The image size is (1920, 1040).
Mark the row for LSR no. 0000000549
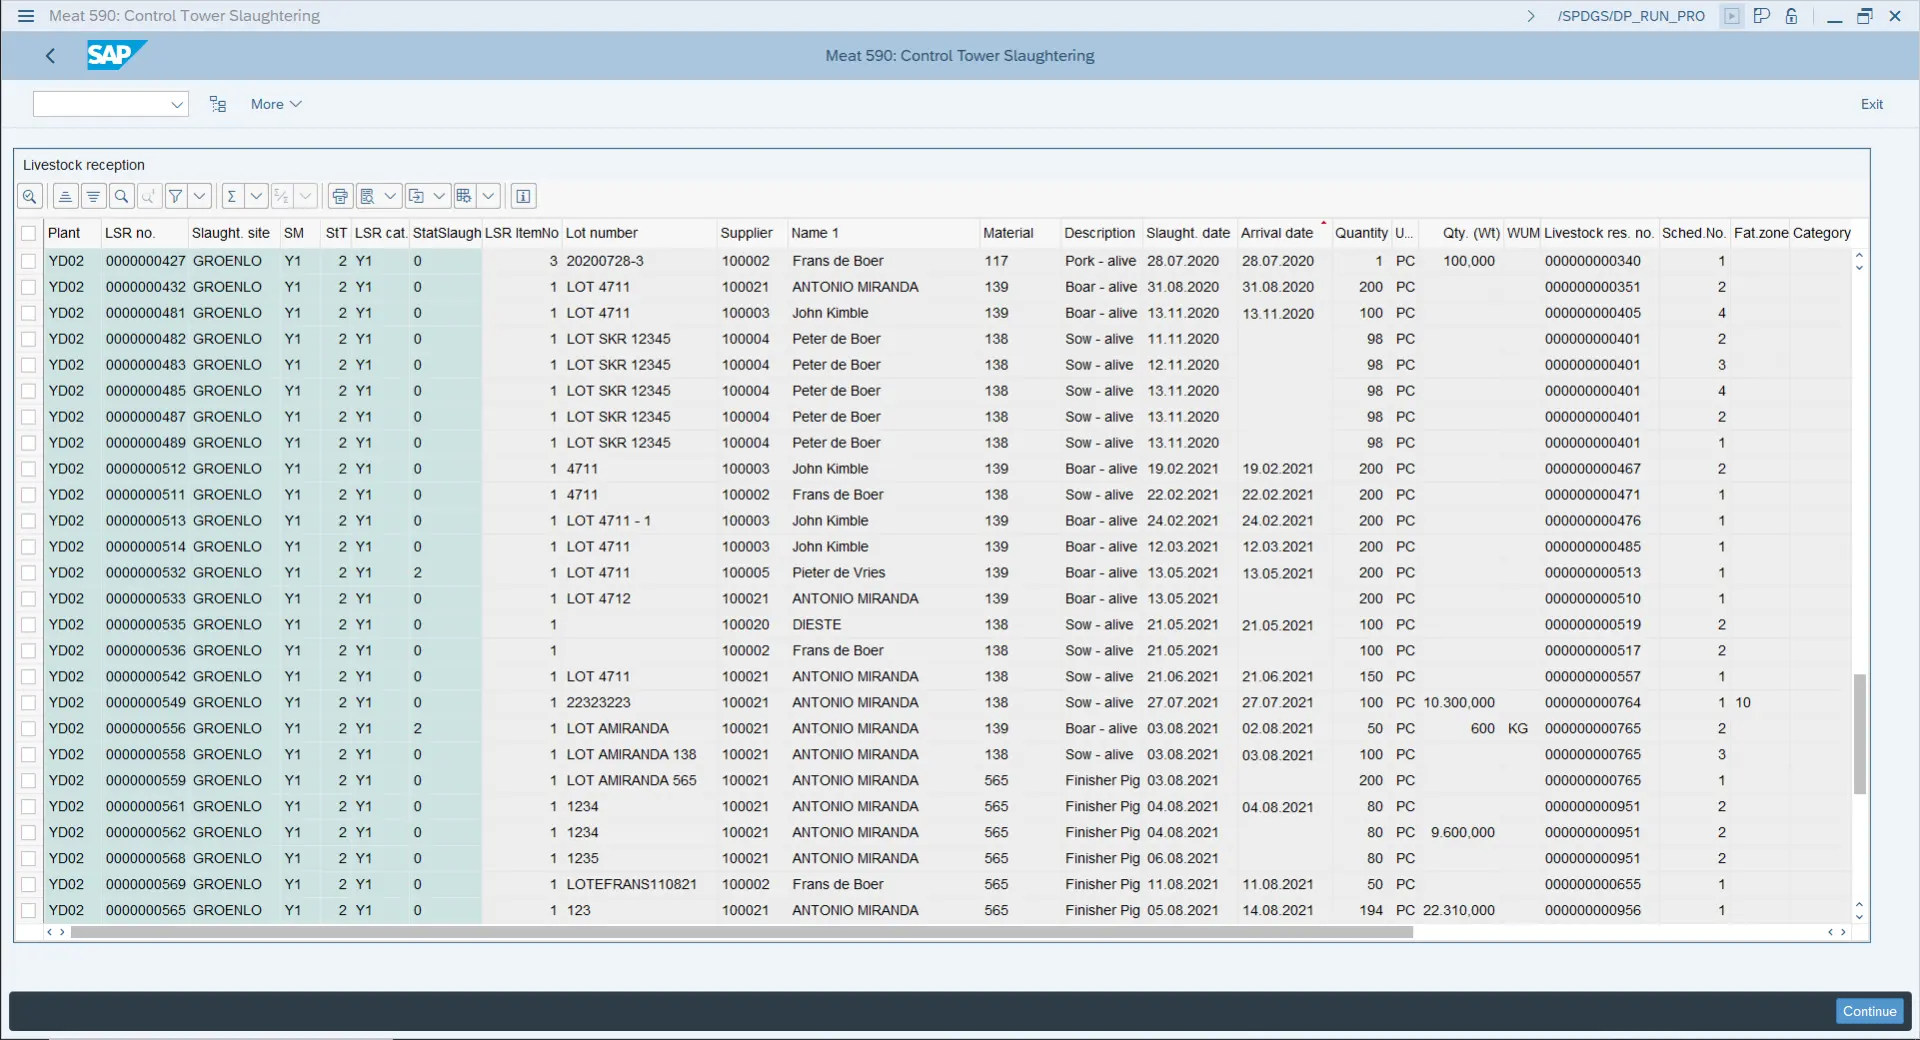(x=28, y=703)
